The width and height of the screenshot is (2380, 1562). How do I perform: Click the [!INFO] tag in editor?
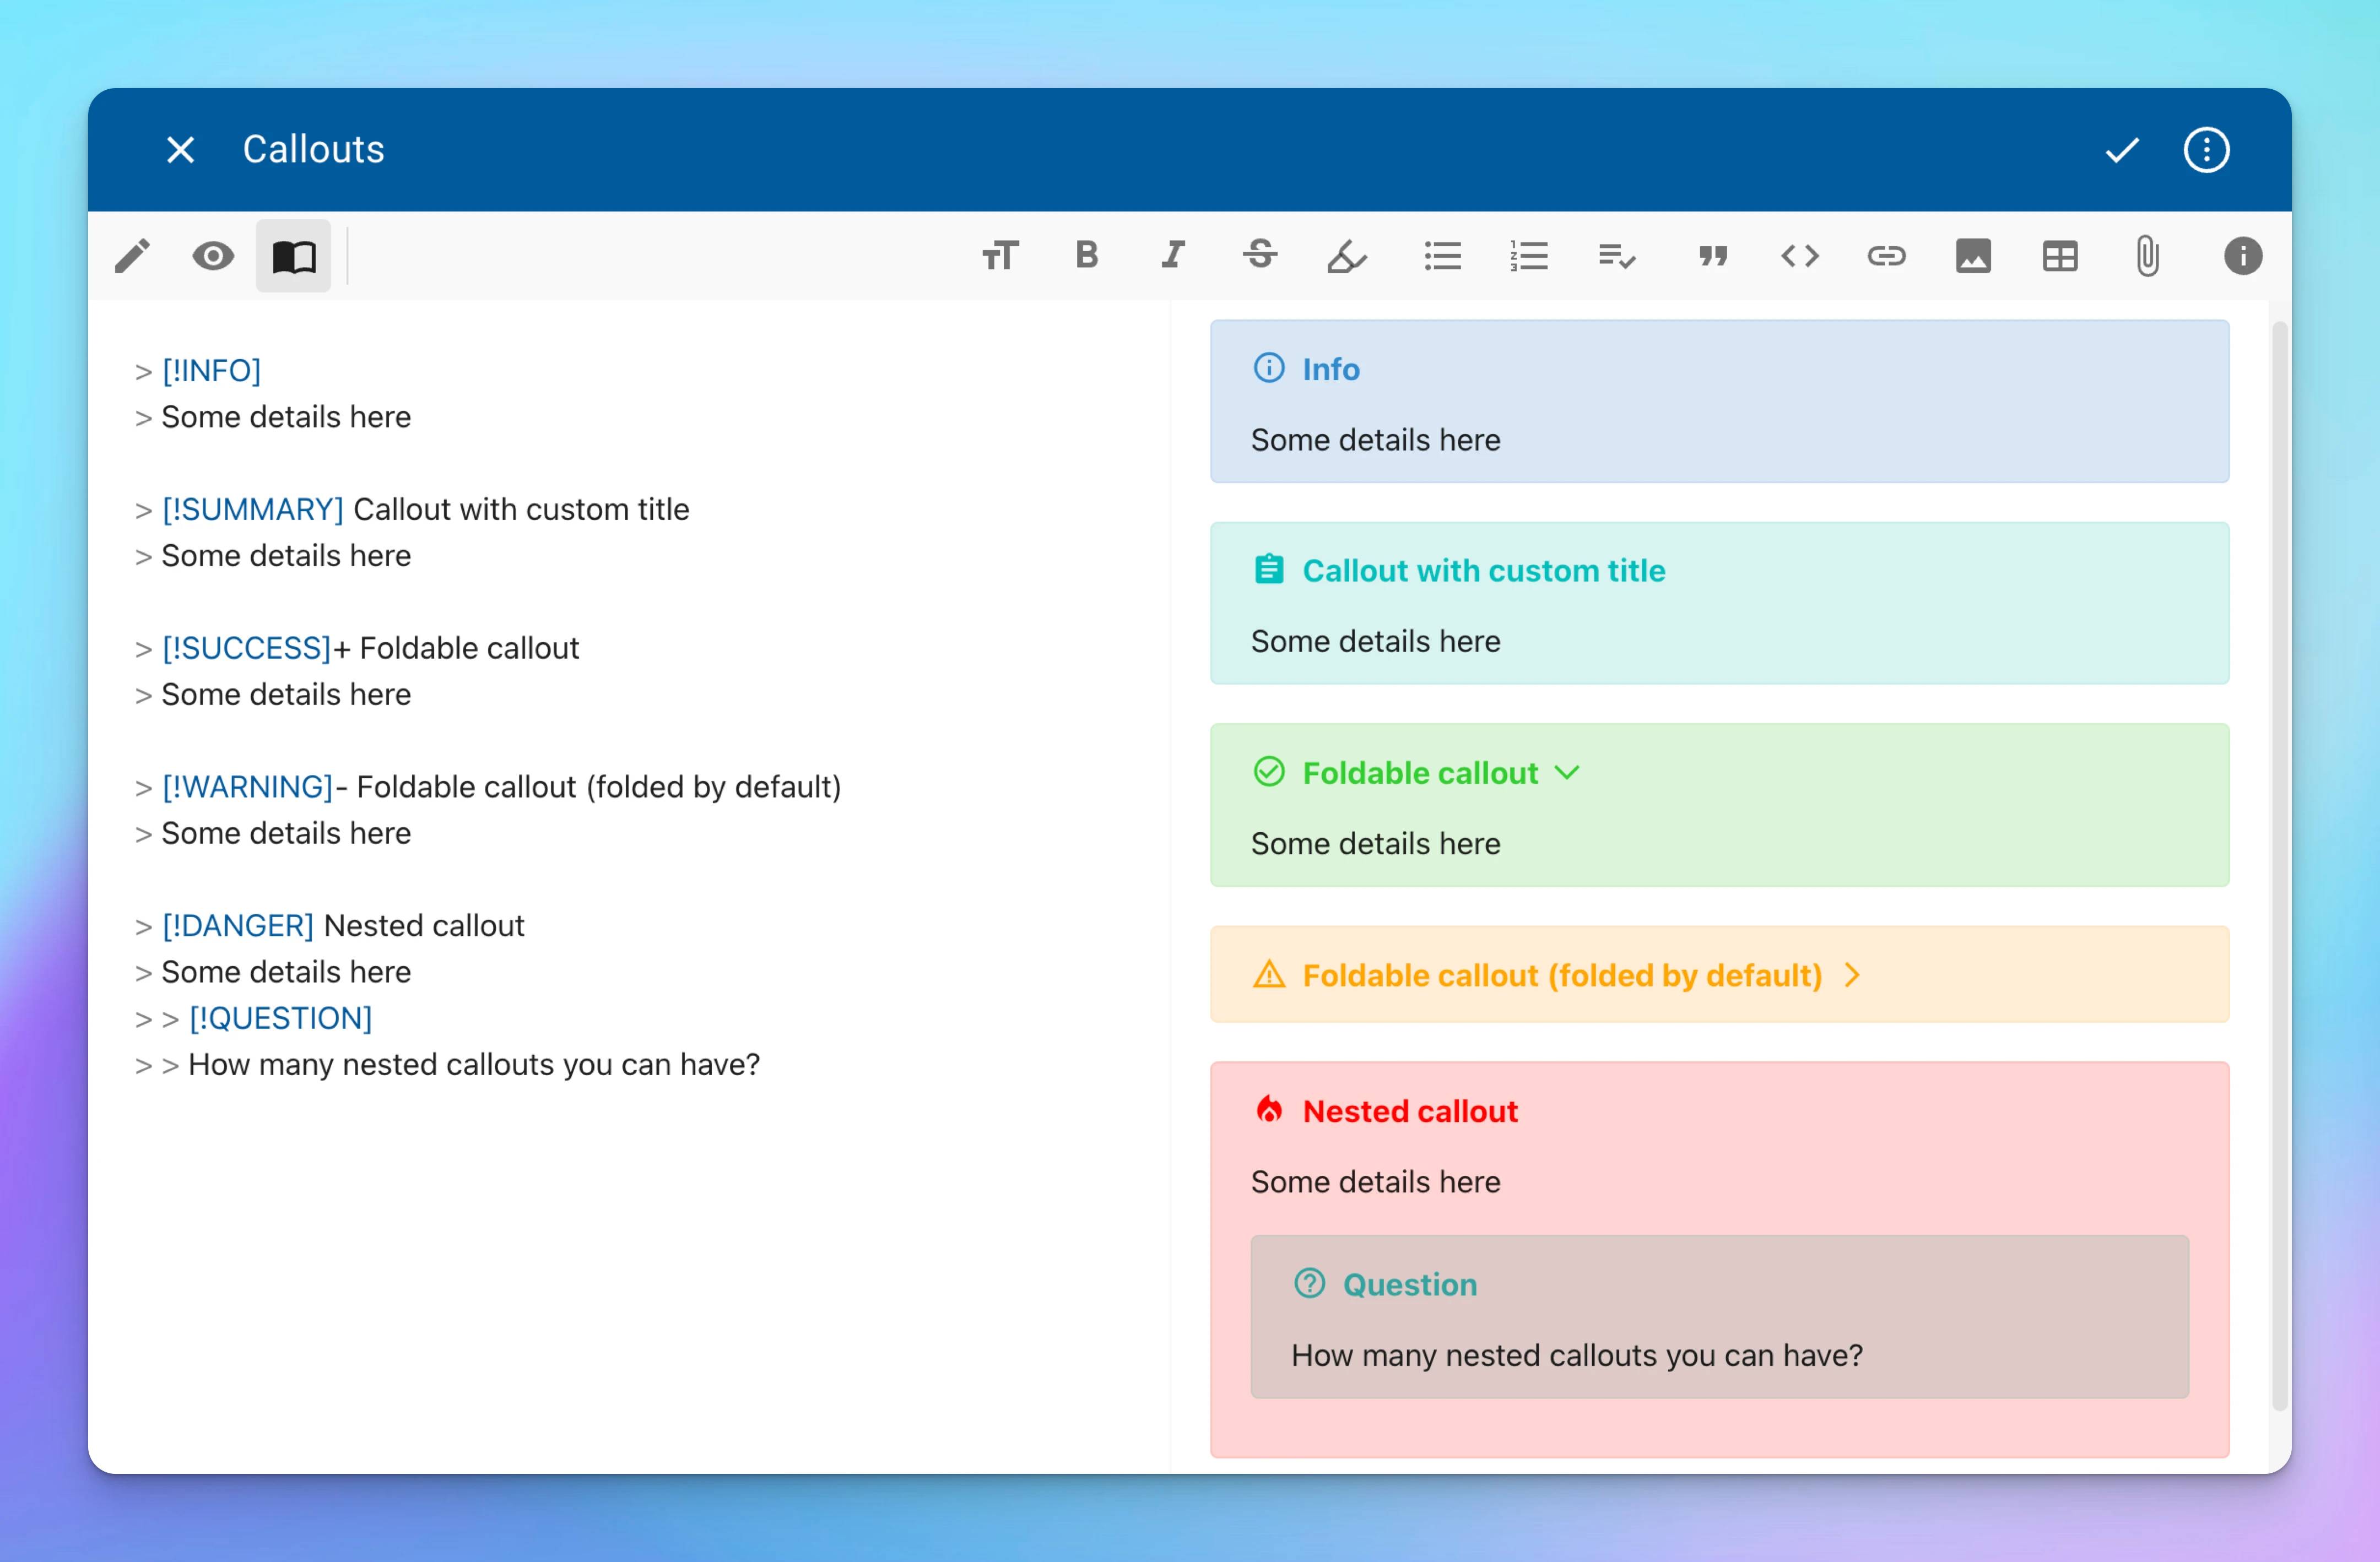click(x=212, y=371)
